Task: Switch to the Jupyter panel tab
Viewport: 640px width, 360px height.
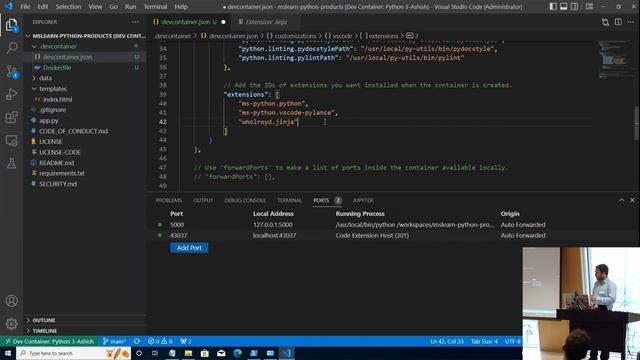Action: [363, 200]
